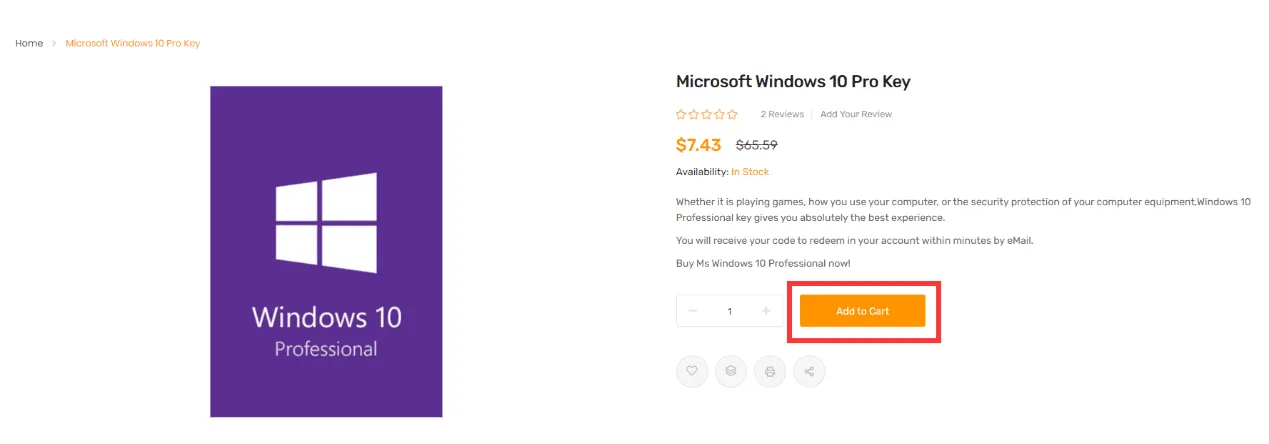Screen dimensions: 1269x444
Task: Click the In Stock availability label
Action: click(750, 172)
